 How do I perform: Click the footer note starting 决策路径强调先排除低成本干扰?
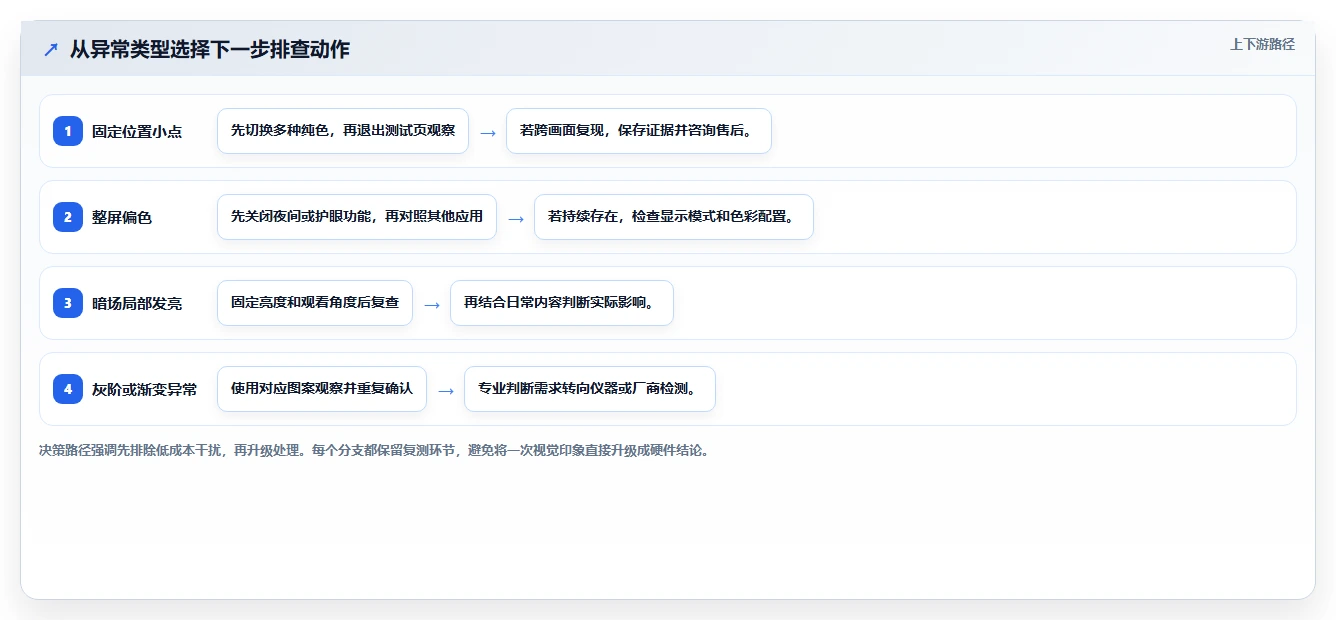375,451
